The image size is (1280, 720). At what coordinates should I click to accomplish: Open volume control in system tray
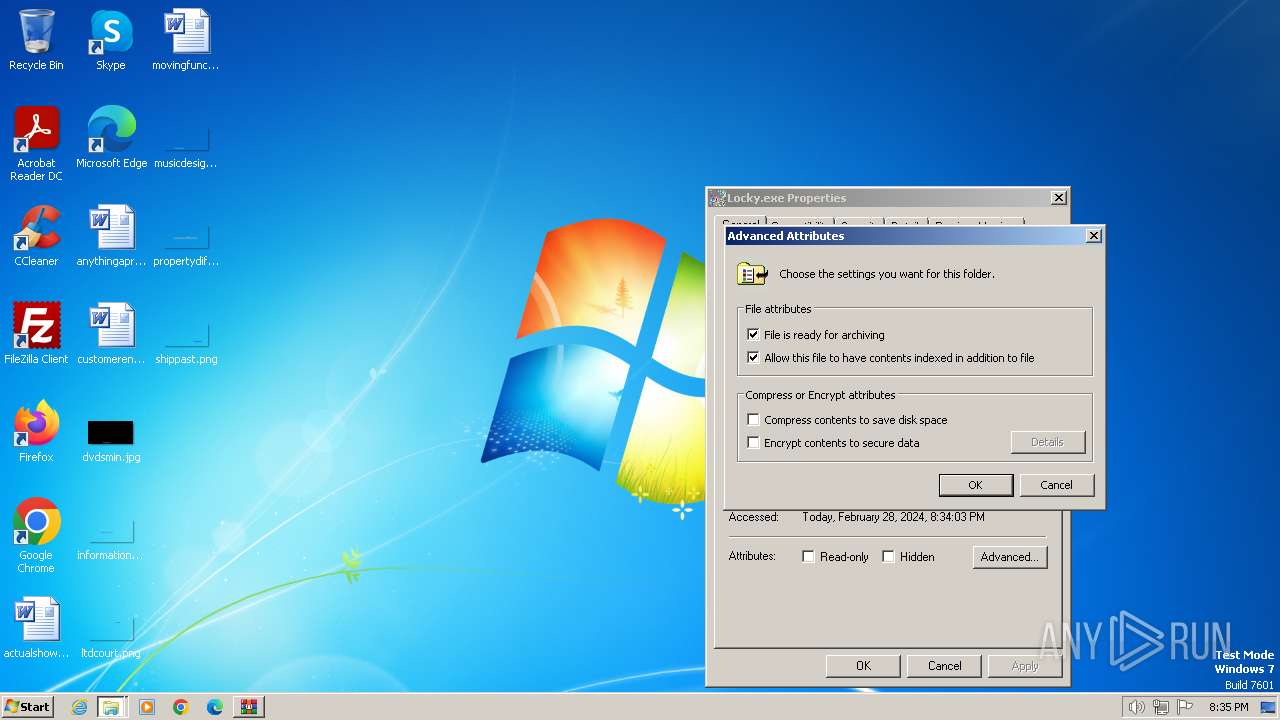(1136, 707)
